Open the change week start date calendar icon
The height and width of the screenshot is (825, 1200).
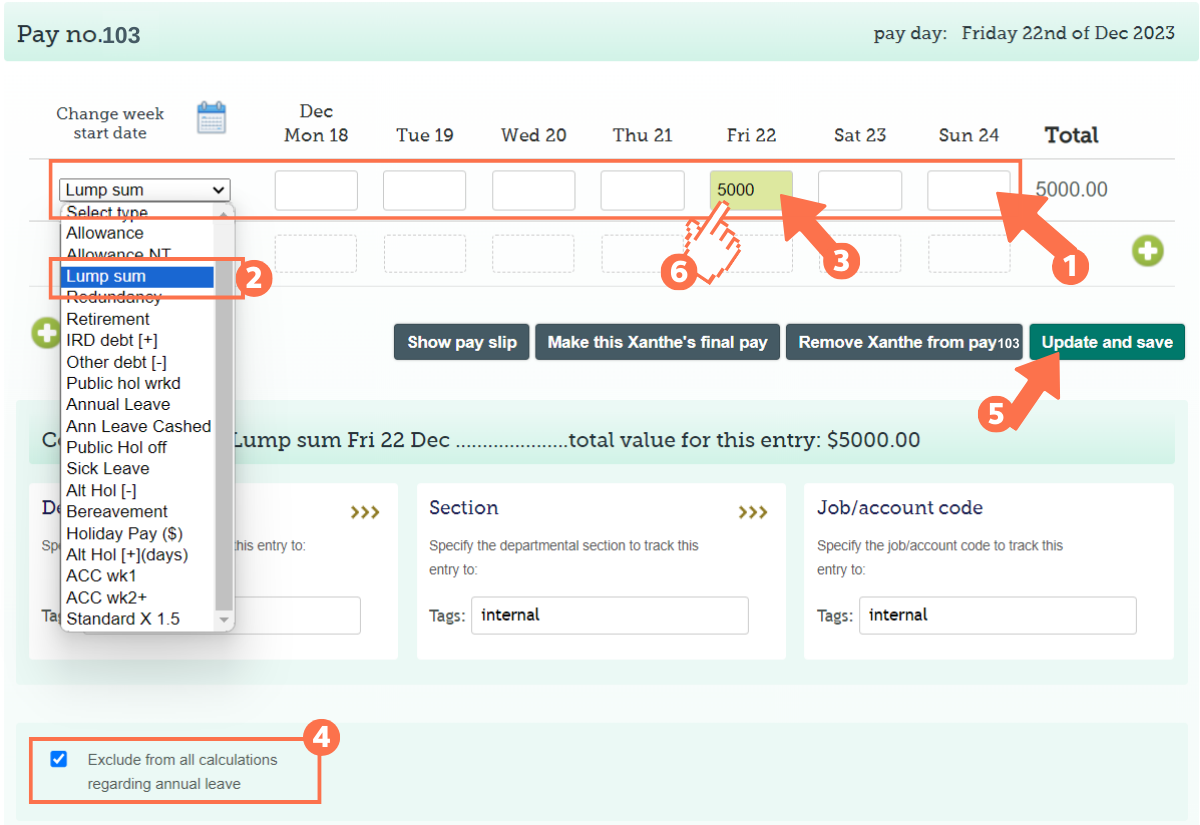(211, 118)
